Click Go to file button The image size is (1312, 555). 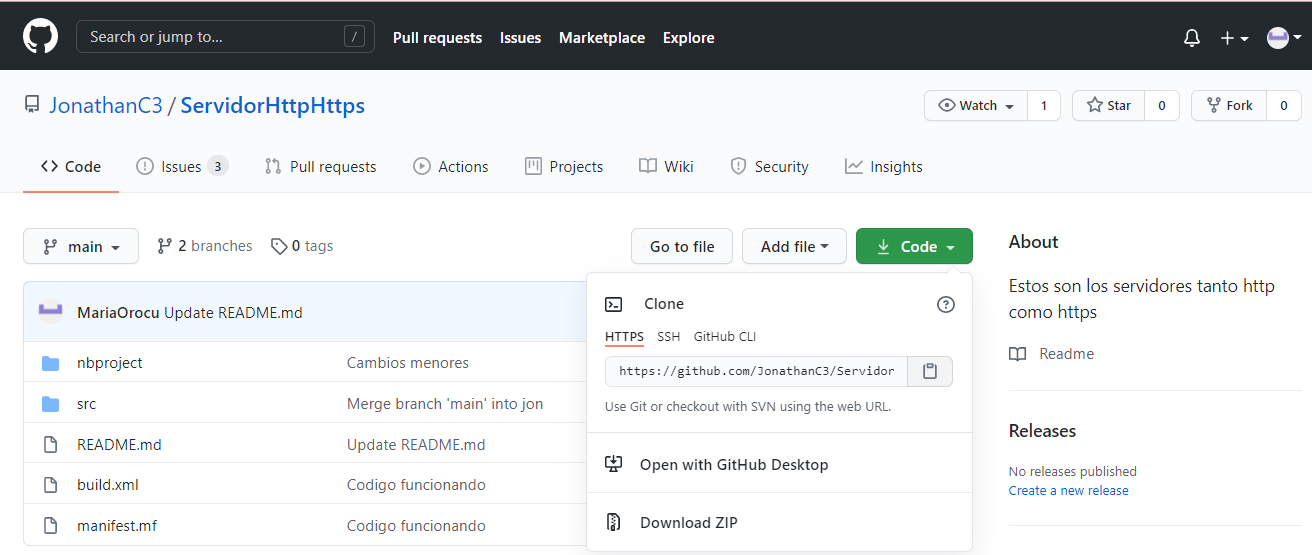(682, 247)
